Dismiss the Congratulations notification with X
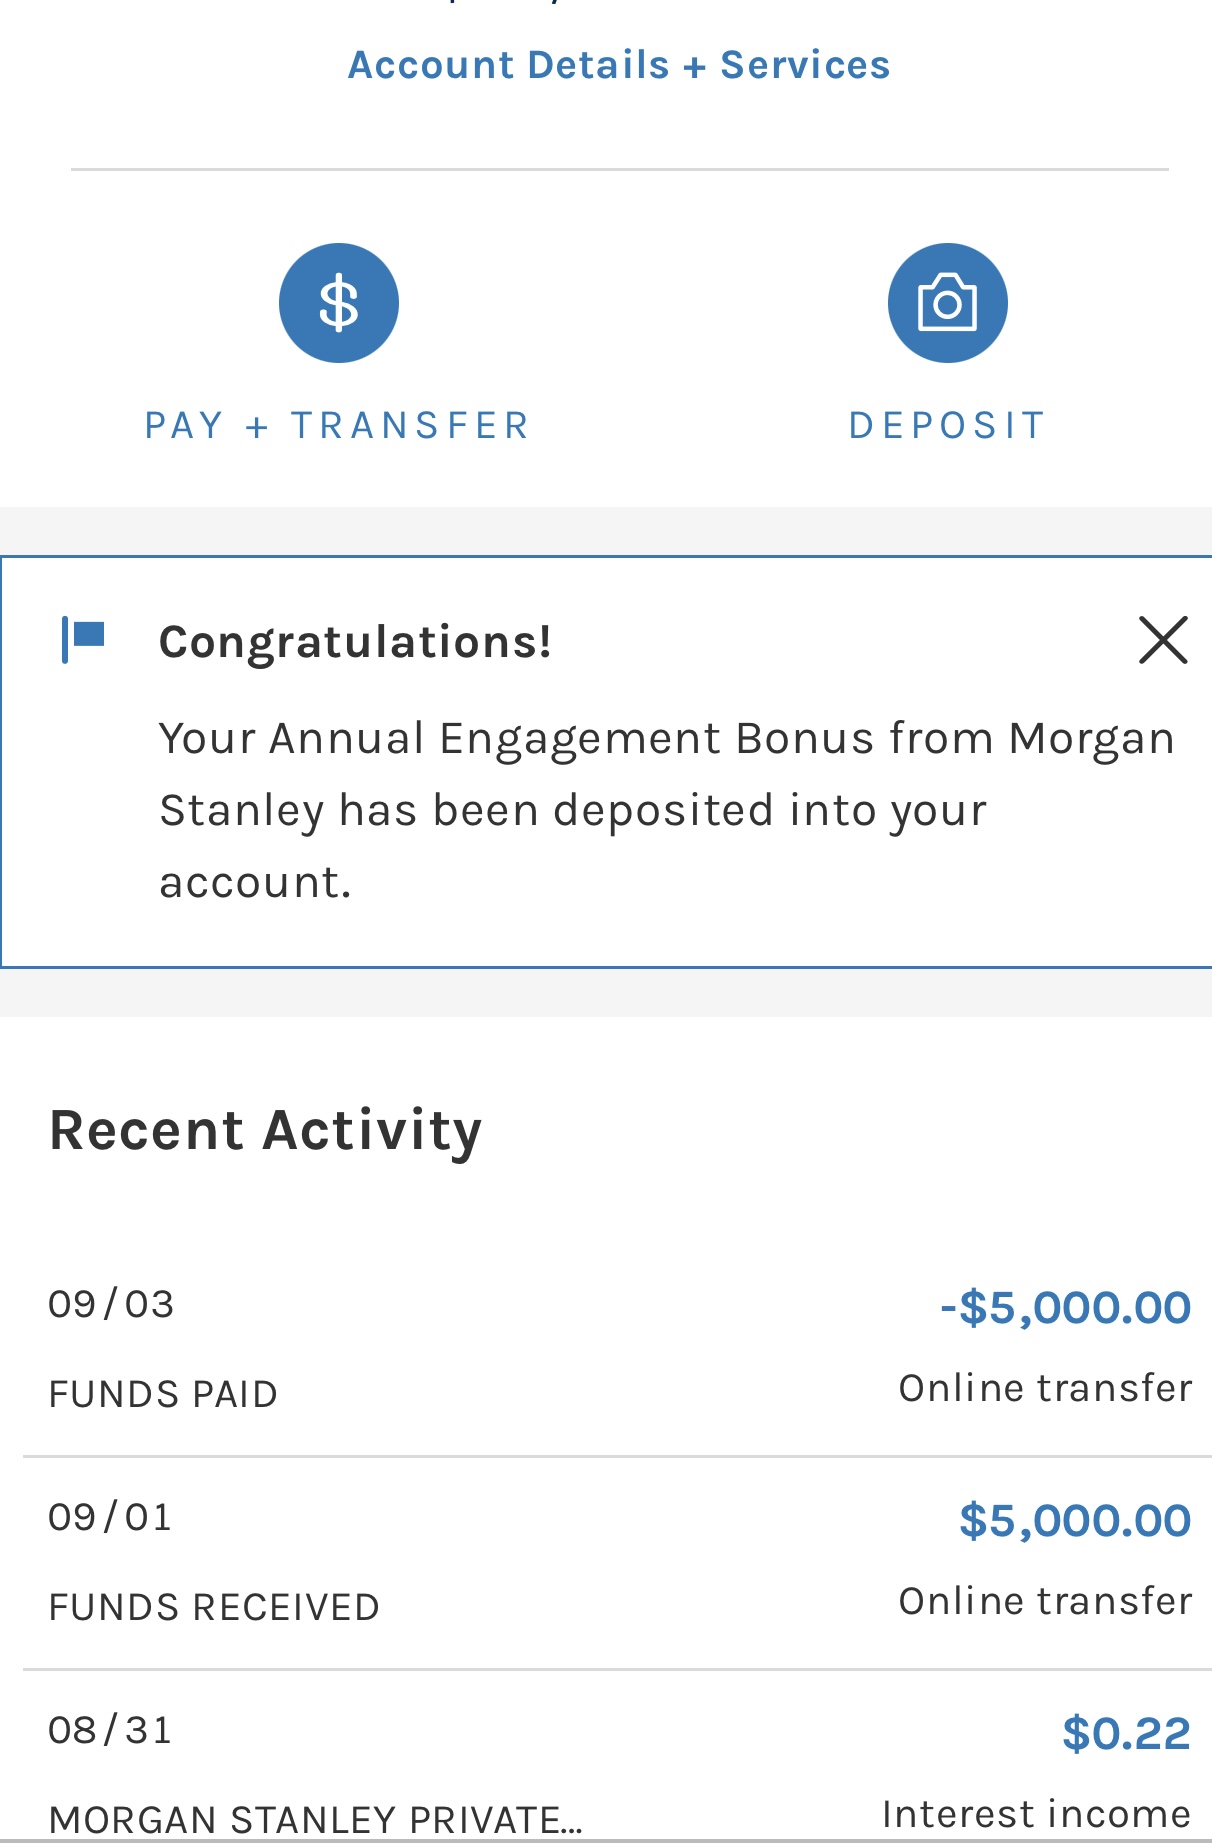Image resolution: width=1212 pixels, height=1843 pixels. pyautogui.click(x=1163, y=640)
